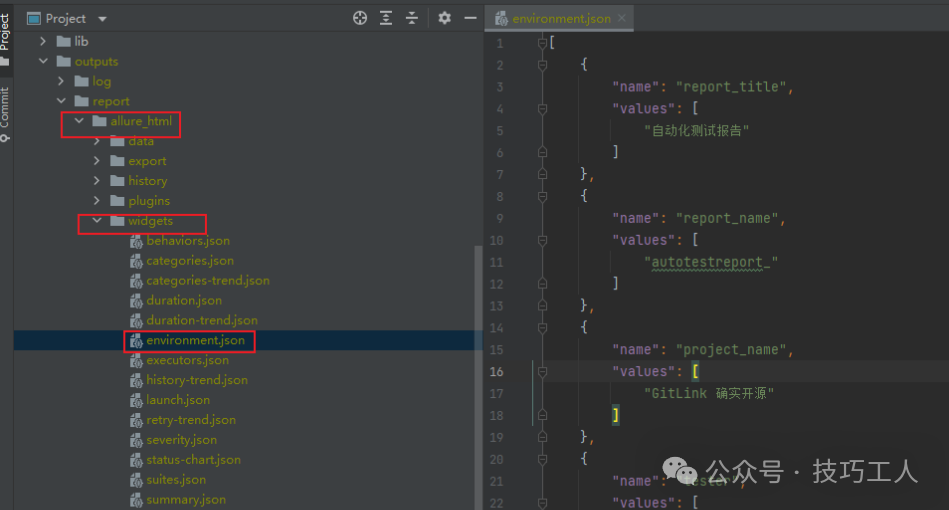949x510 pixels.
Task: Close the environment.json editor tab
Action: coord(622,19)
